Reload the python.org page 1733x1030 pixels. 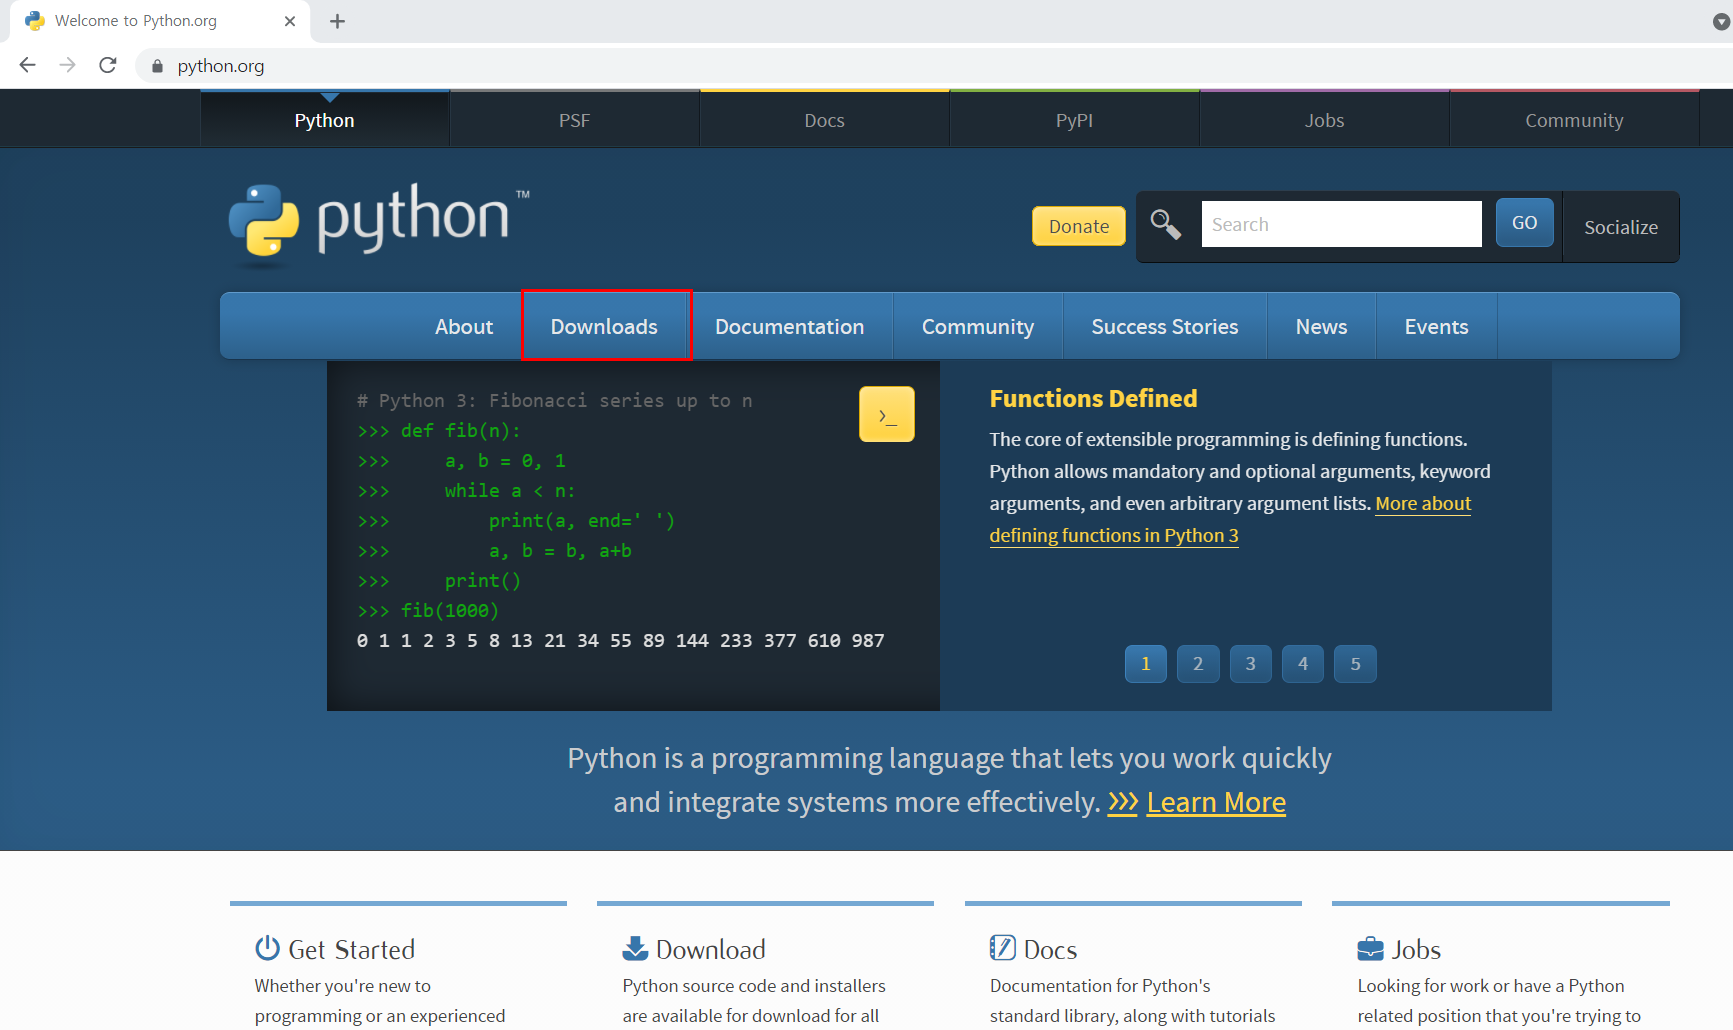tap(108, 65)
